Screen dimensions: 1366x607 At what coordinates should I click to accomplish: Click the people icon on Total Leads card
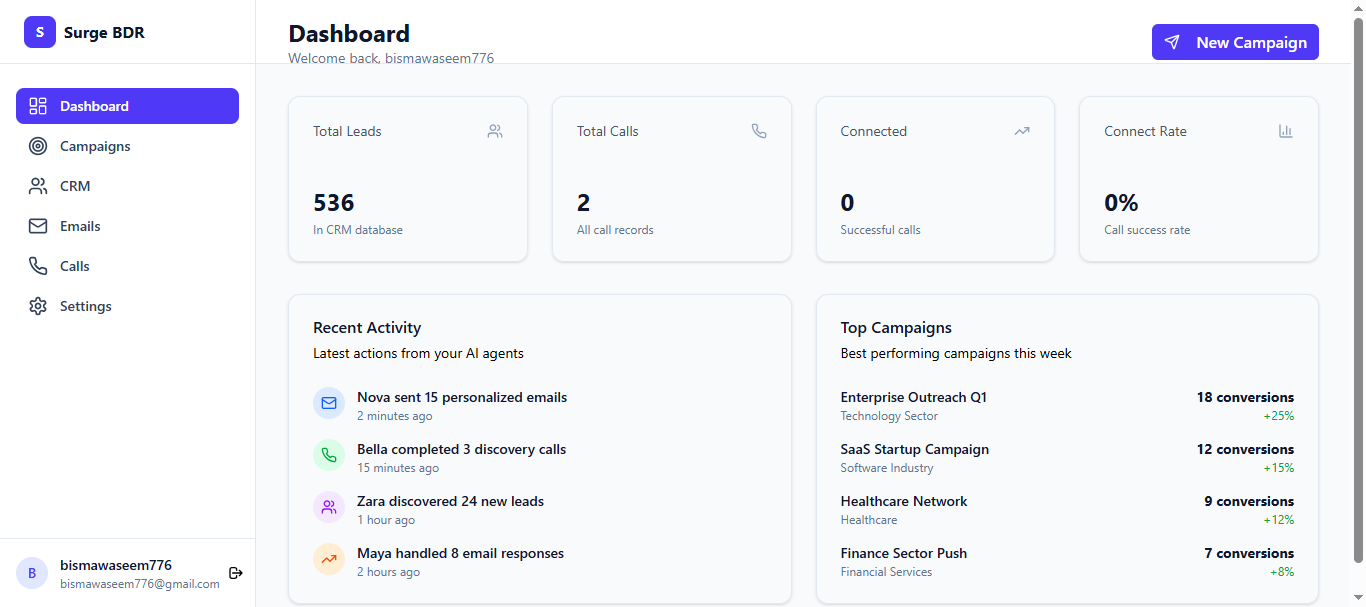[x=495, y=131]
